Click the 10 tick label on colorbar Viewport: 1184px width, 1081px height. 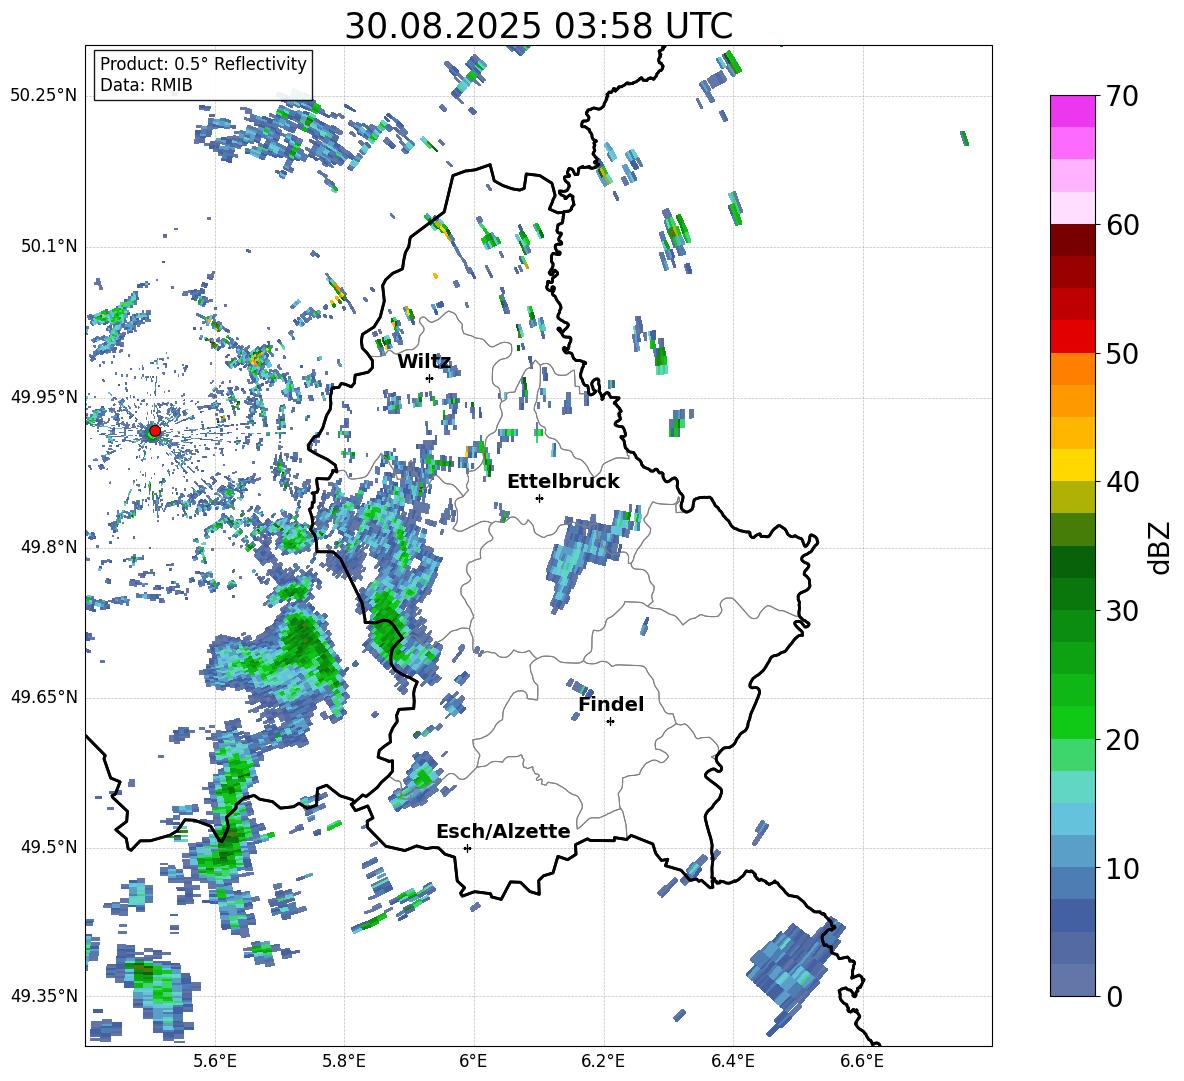click(x=1121, y=868)
